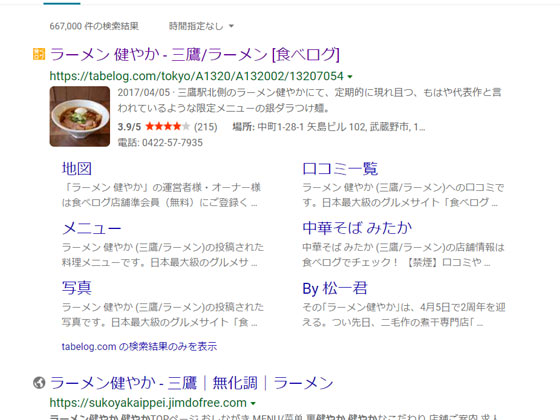Viewport: 560px width, 420px height.
Task: Open the ラーメン健やか 三鷹 無化調 result title
Action: click(192, 383)
